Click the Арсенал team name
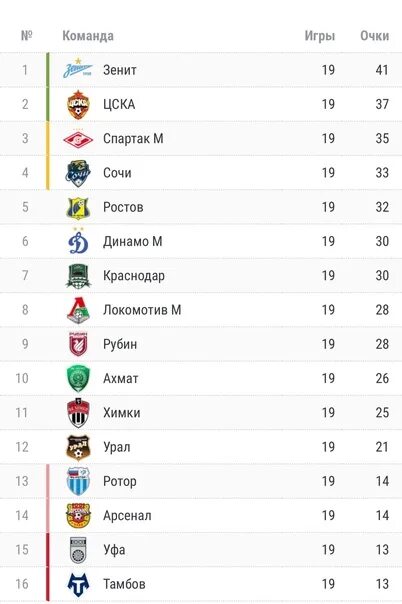The width and height of the screenshot is (402, 604). 127,515
